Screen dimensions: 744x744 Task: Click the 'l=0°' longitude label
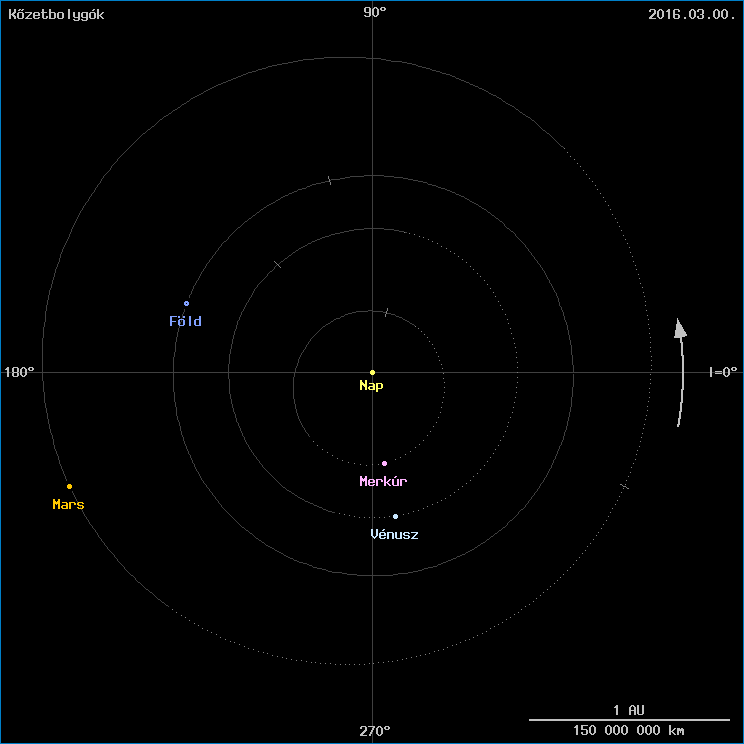(x=723, y=372)
